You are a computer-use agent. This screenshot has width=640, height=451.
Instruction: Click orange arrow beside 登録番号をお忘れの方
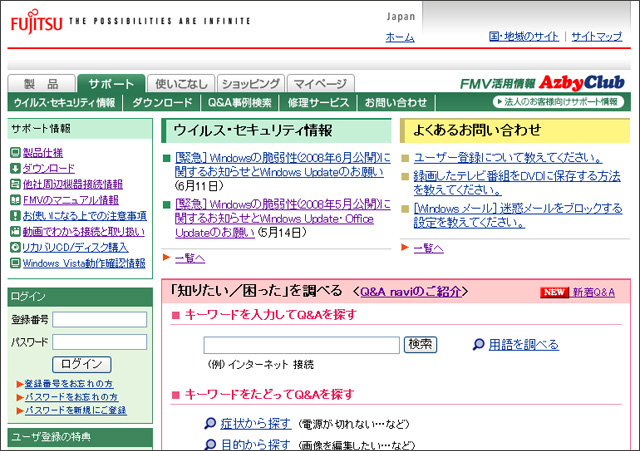coord(20,384)
